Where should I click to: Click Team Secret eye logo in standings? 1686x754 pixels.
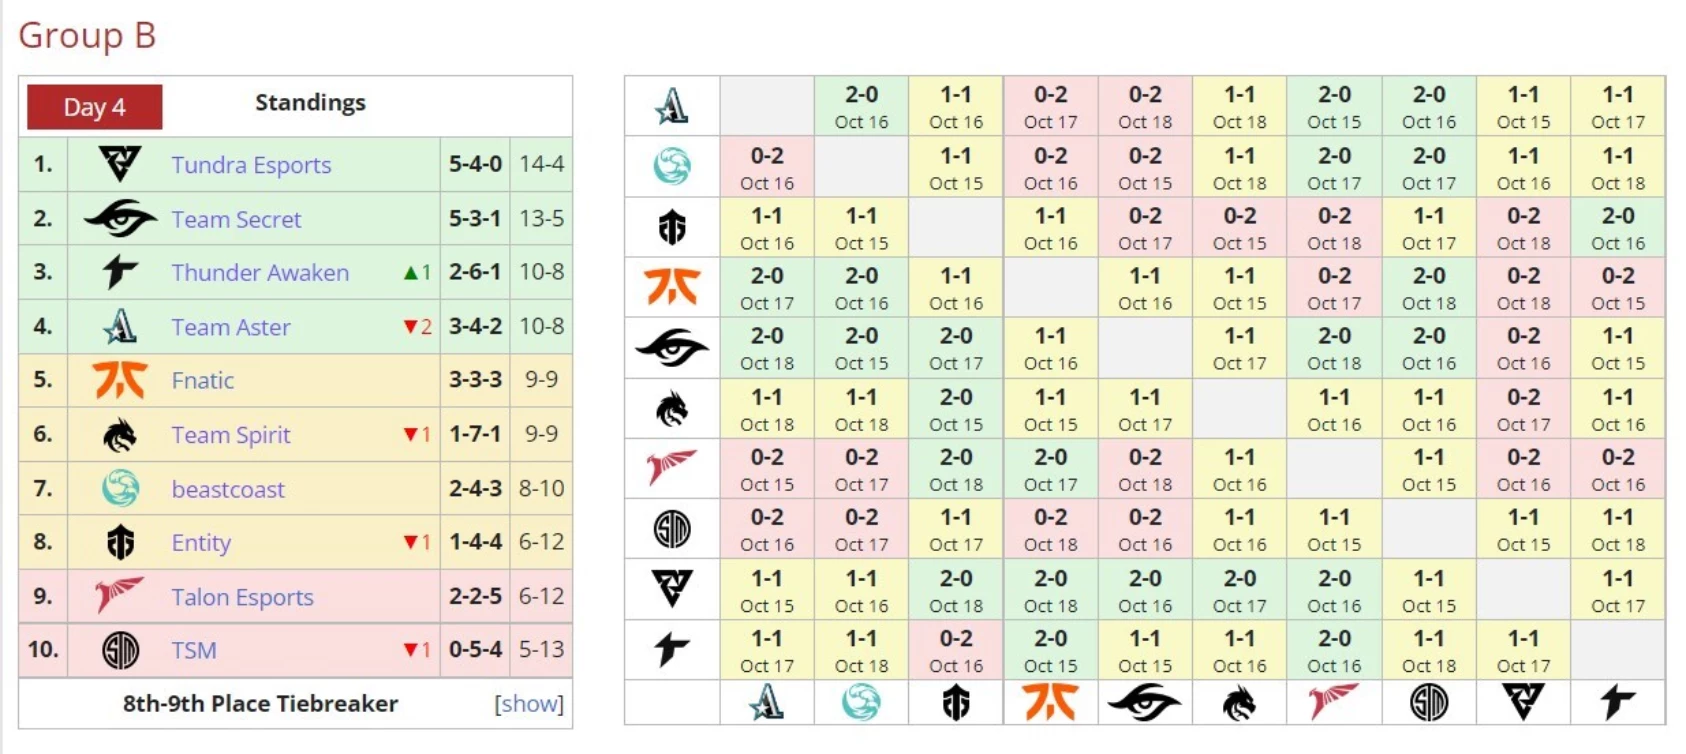120,218
